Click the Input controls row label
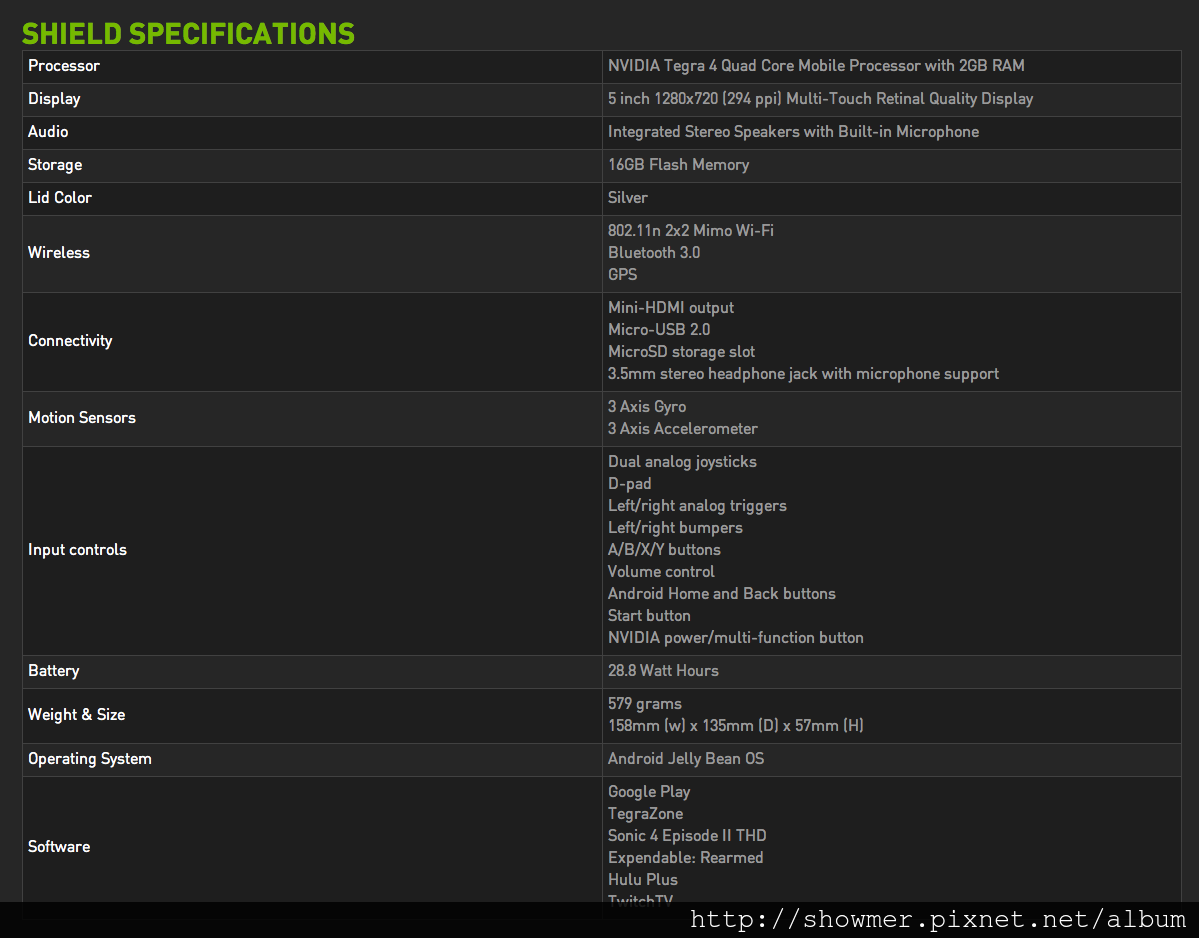 (x=77, y=550)
